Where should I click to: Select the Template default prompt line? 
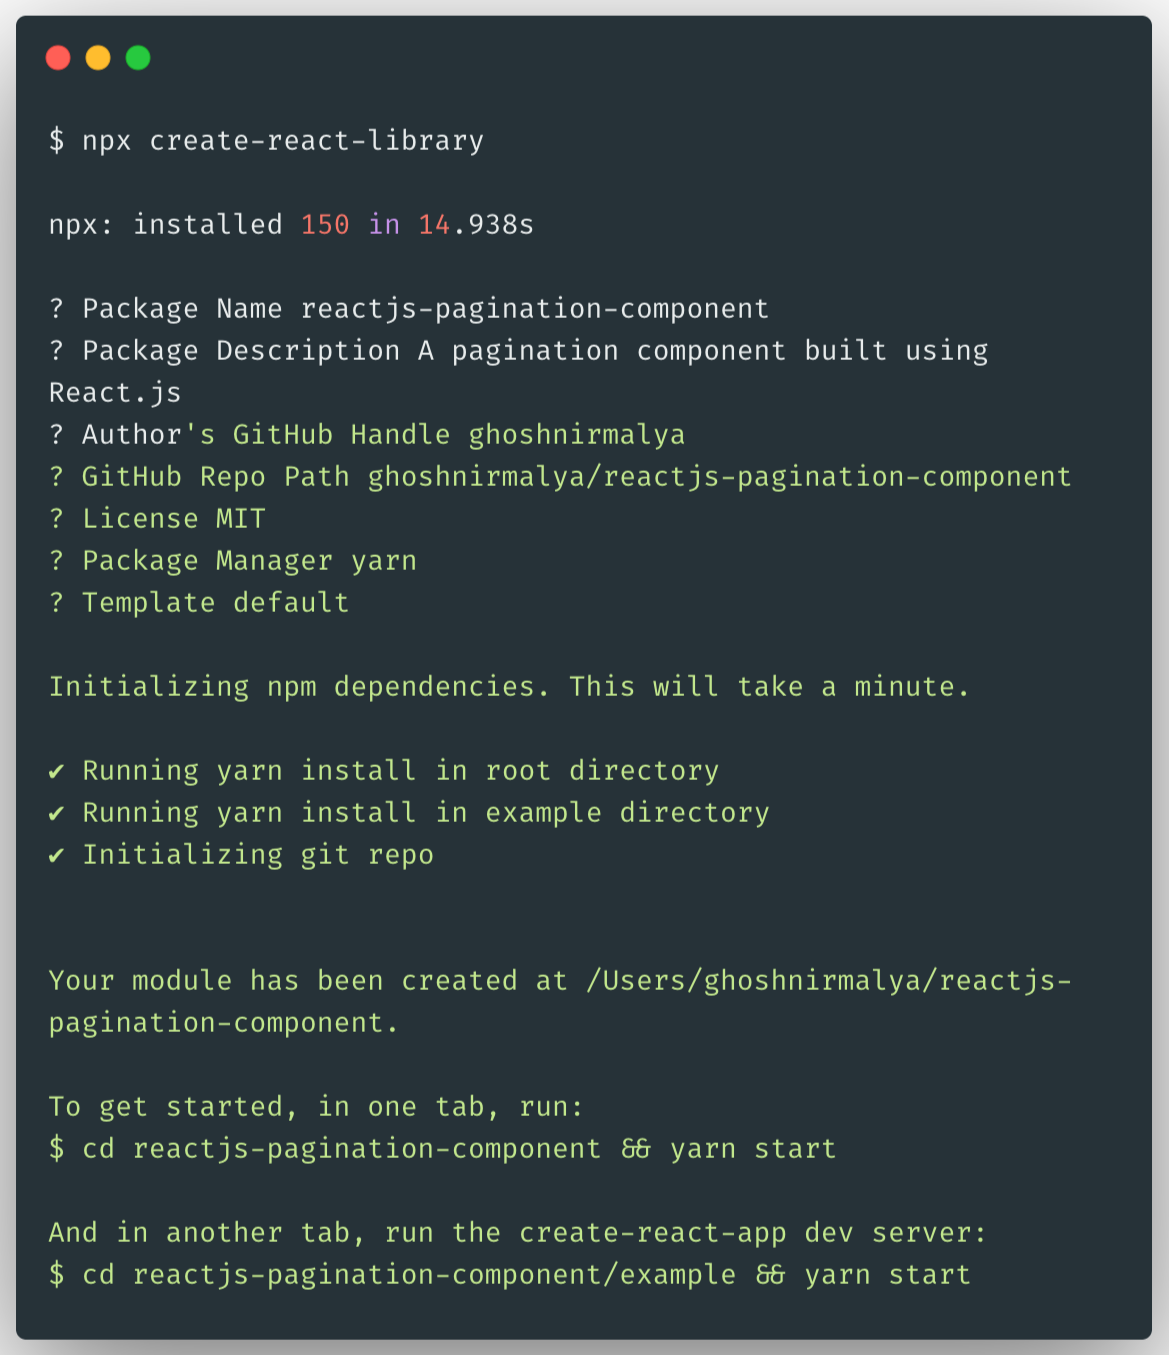coord(198,602)
